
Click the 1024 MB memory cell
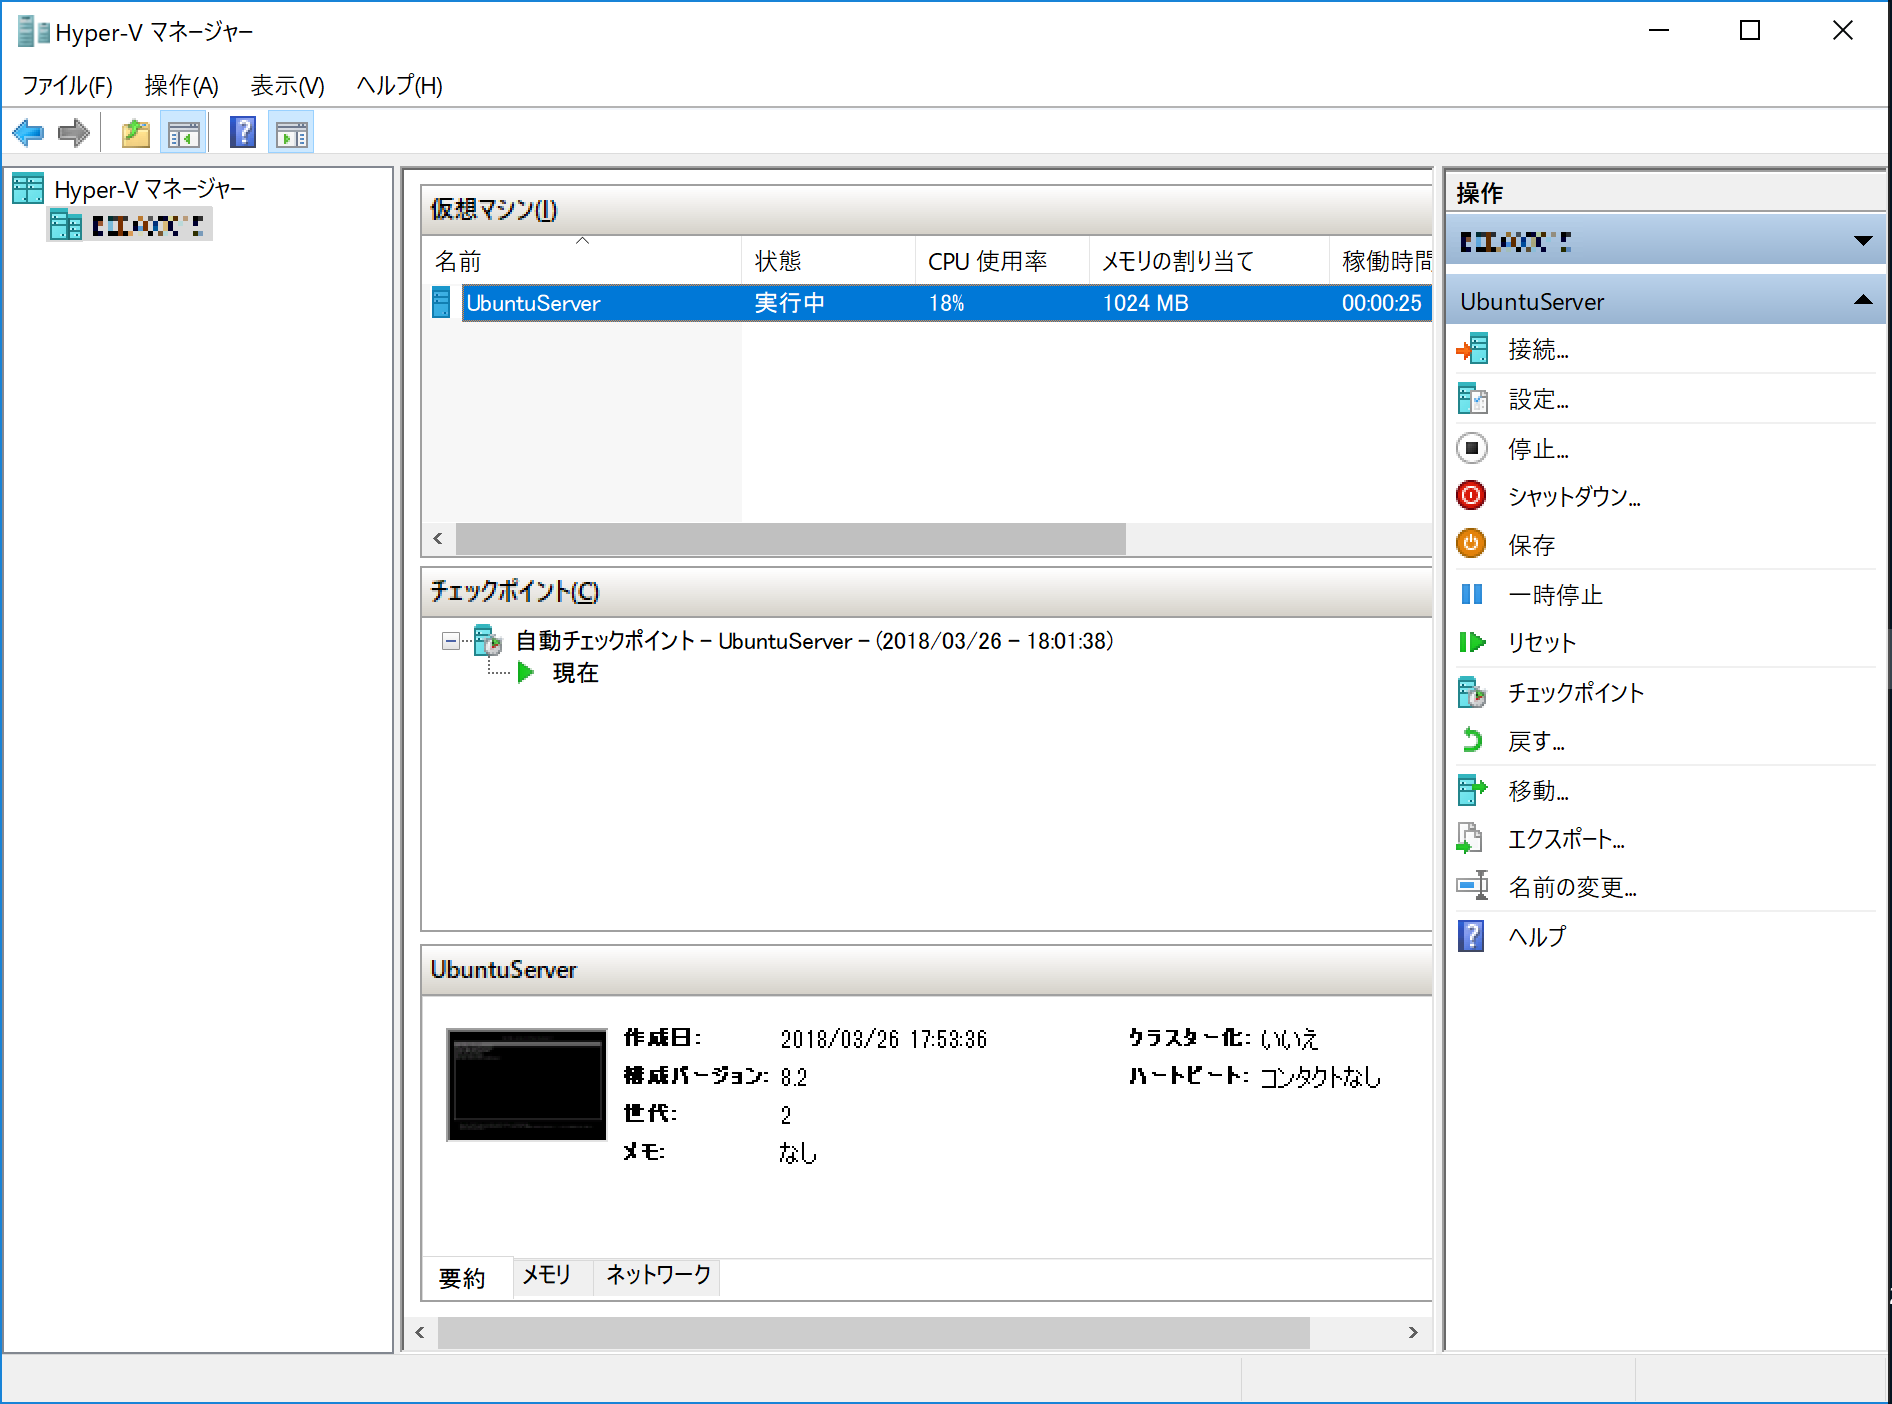point(1145,303)
